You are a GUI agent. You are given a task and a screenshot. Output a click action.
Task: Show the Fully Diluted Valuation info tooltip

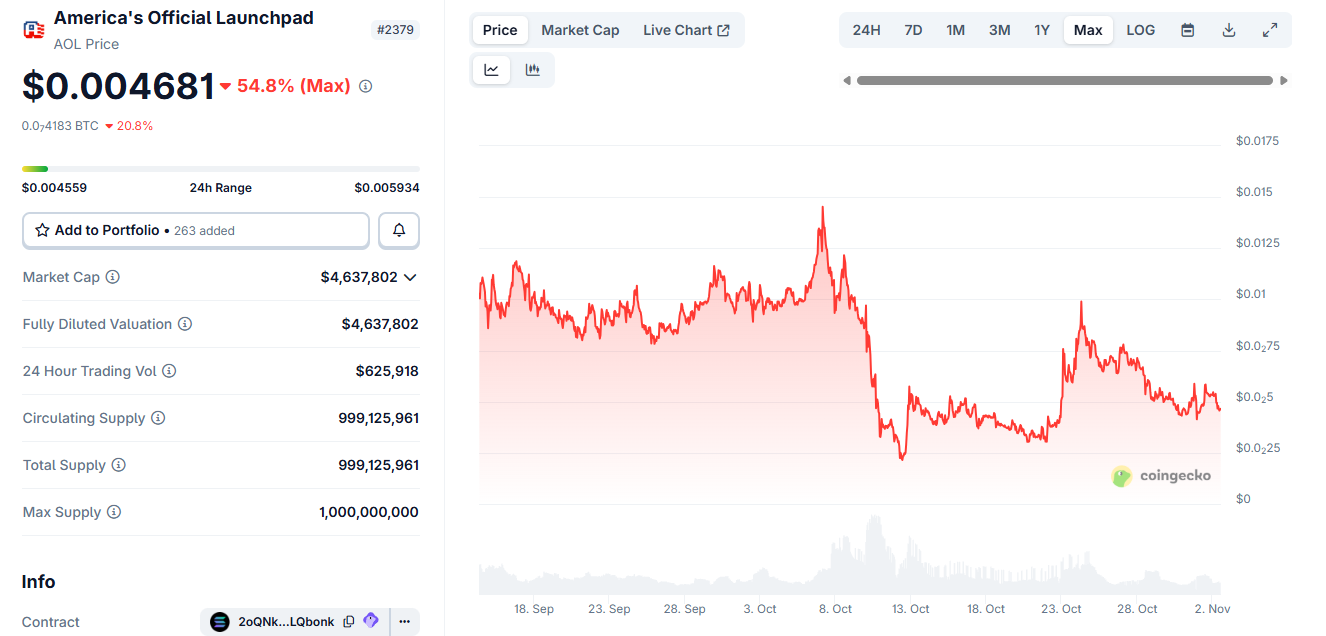coord(184,324)
